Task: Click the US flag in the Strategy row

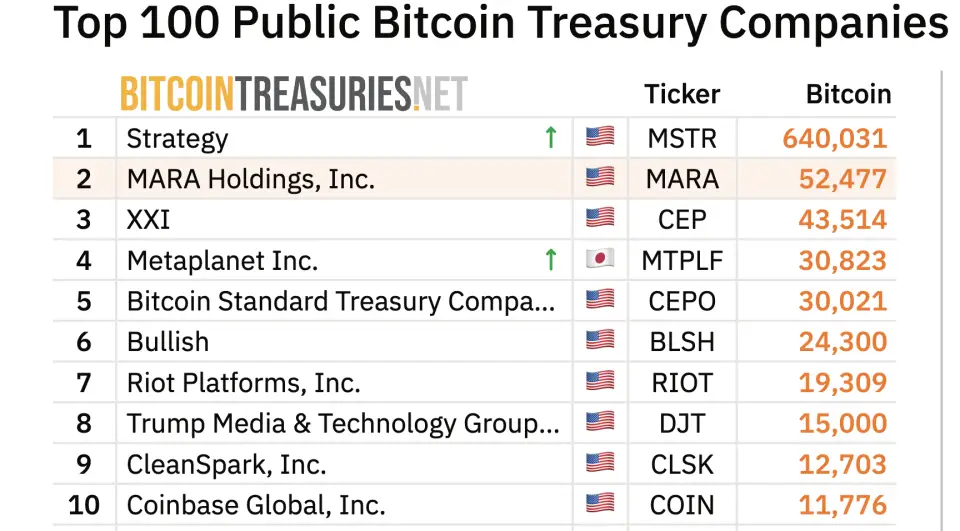Action: tap(600, 137)
